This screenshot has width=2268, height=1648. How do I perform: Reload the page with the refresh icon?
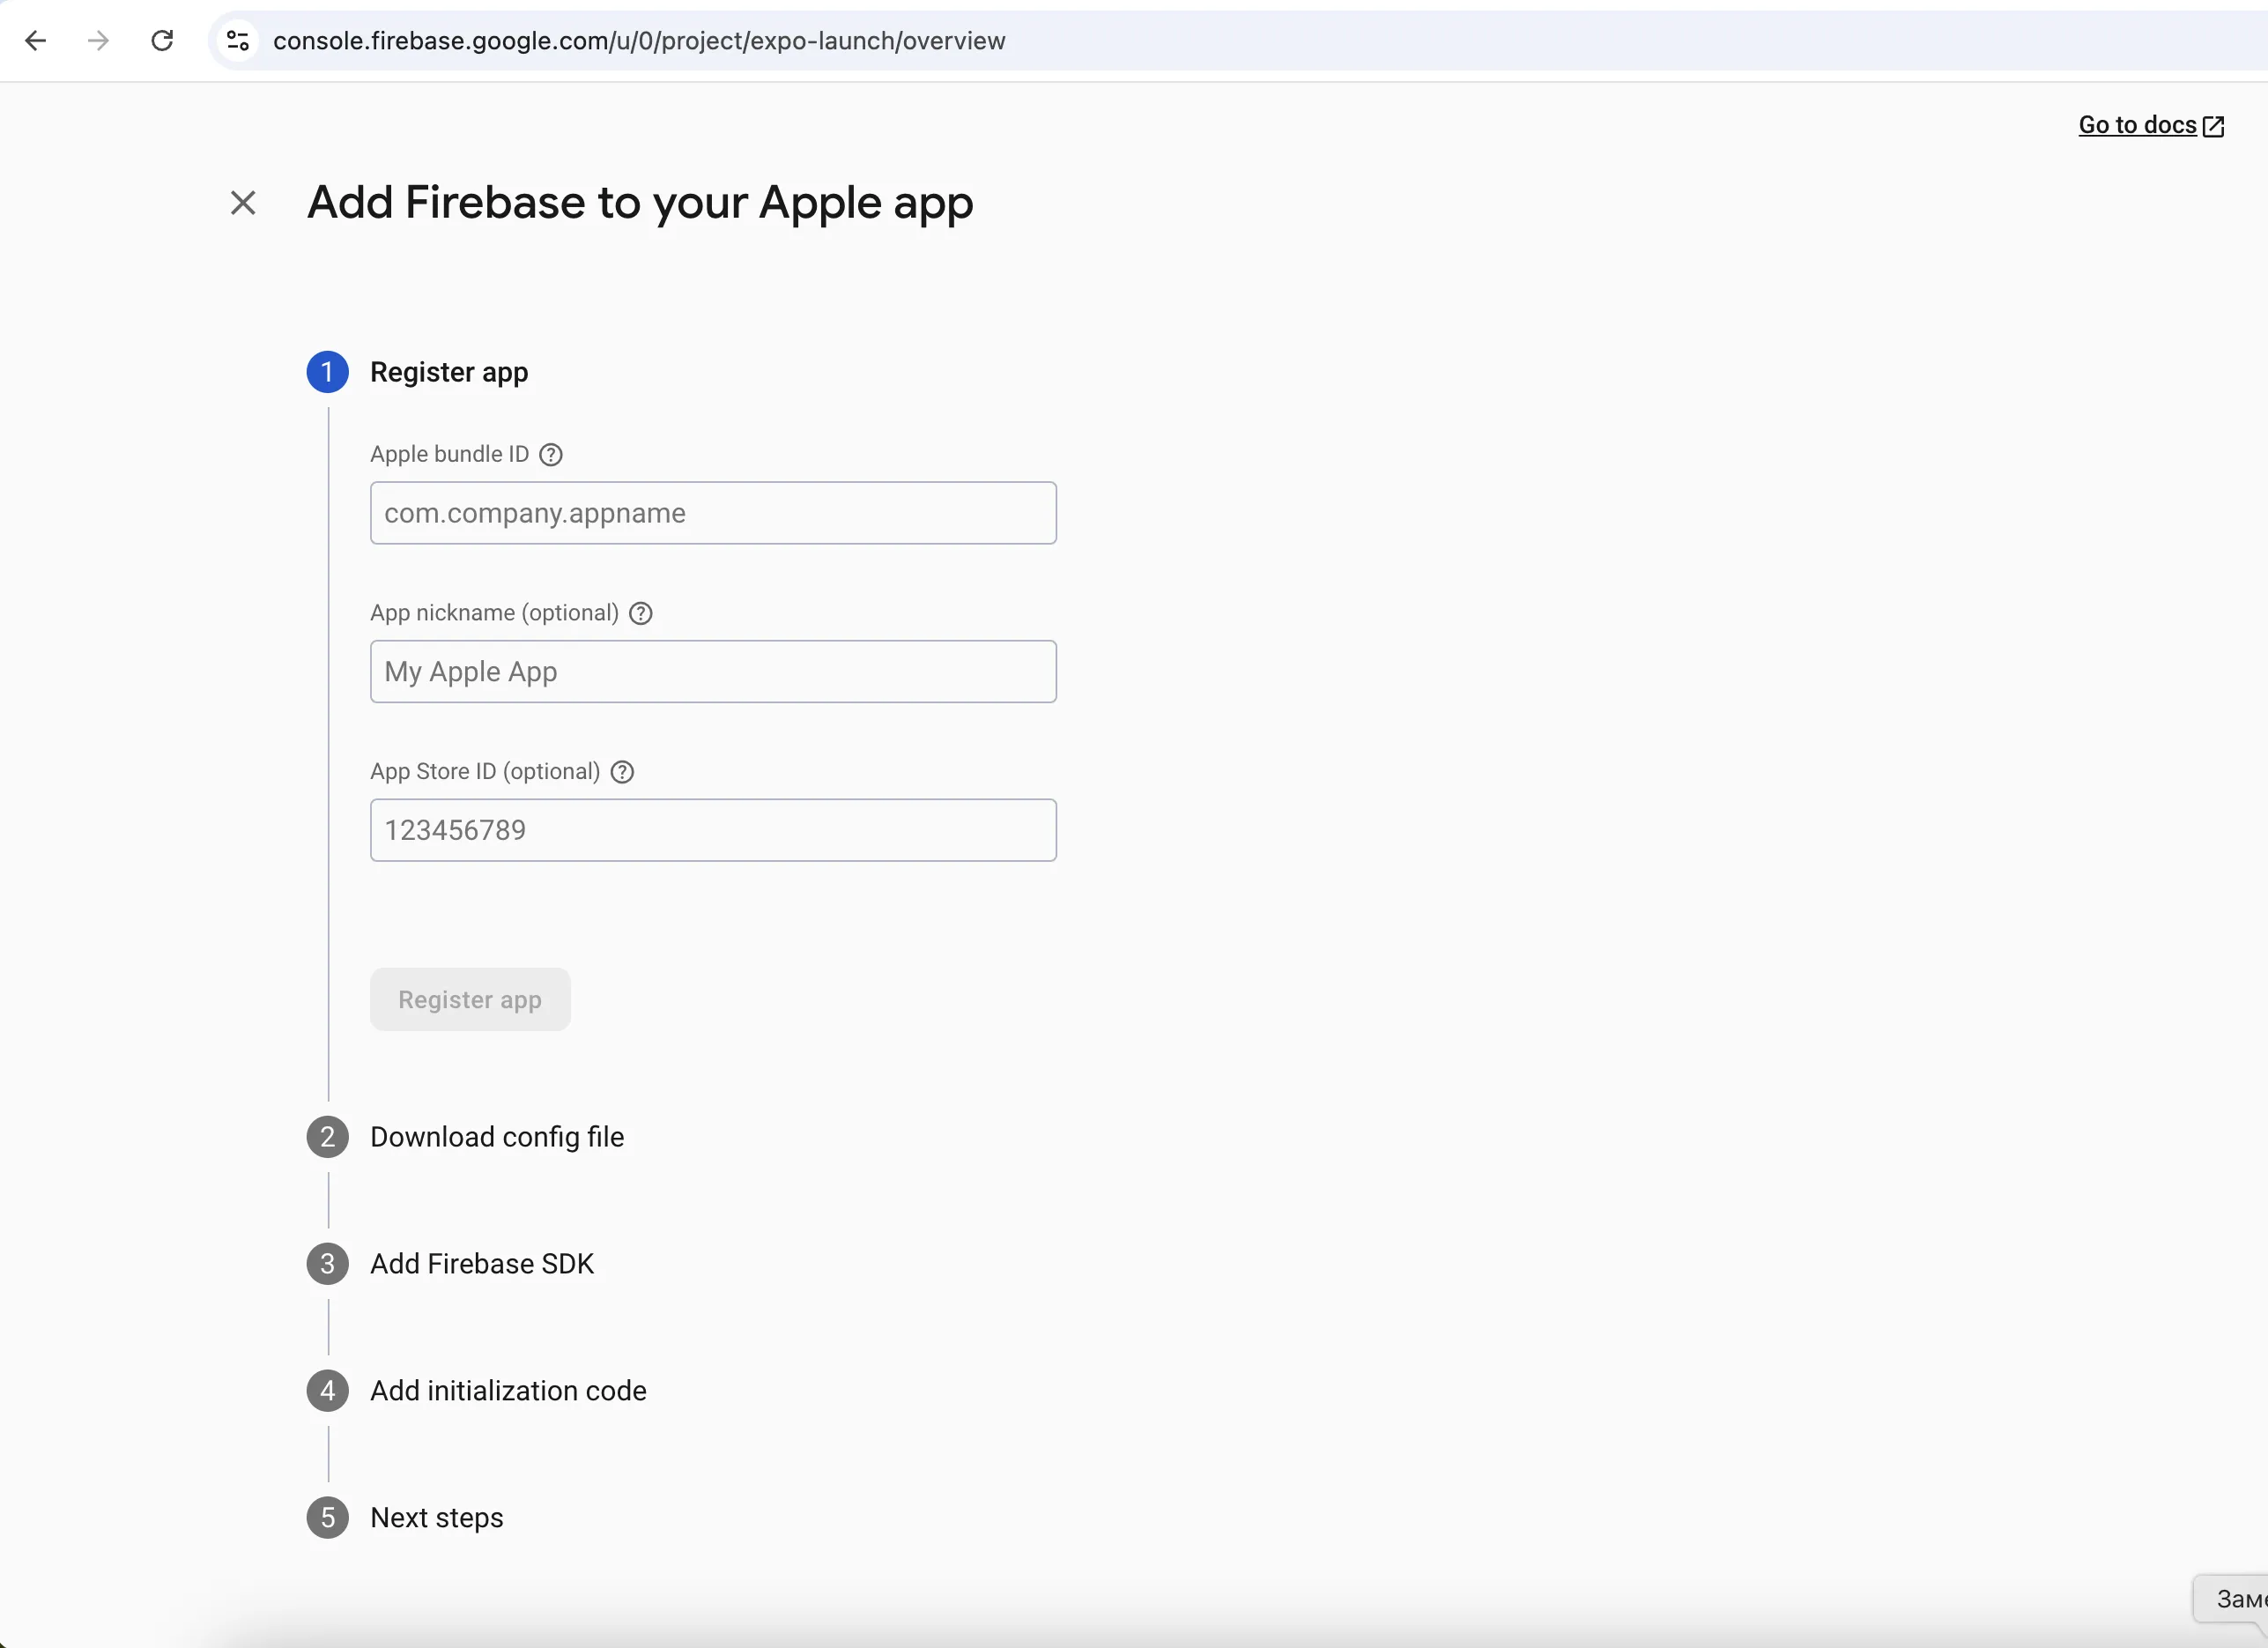pyautogui.click(x=162, y=41)
